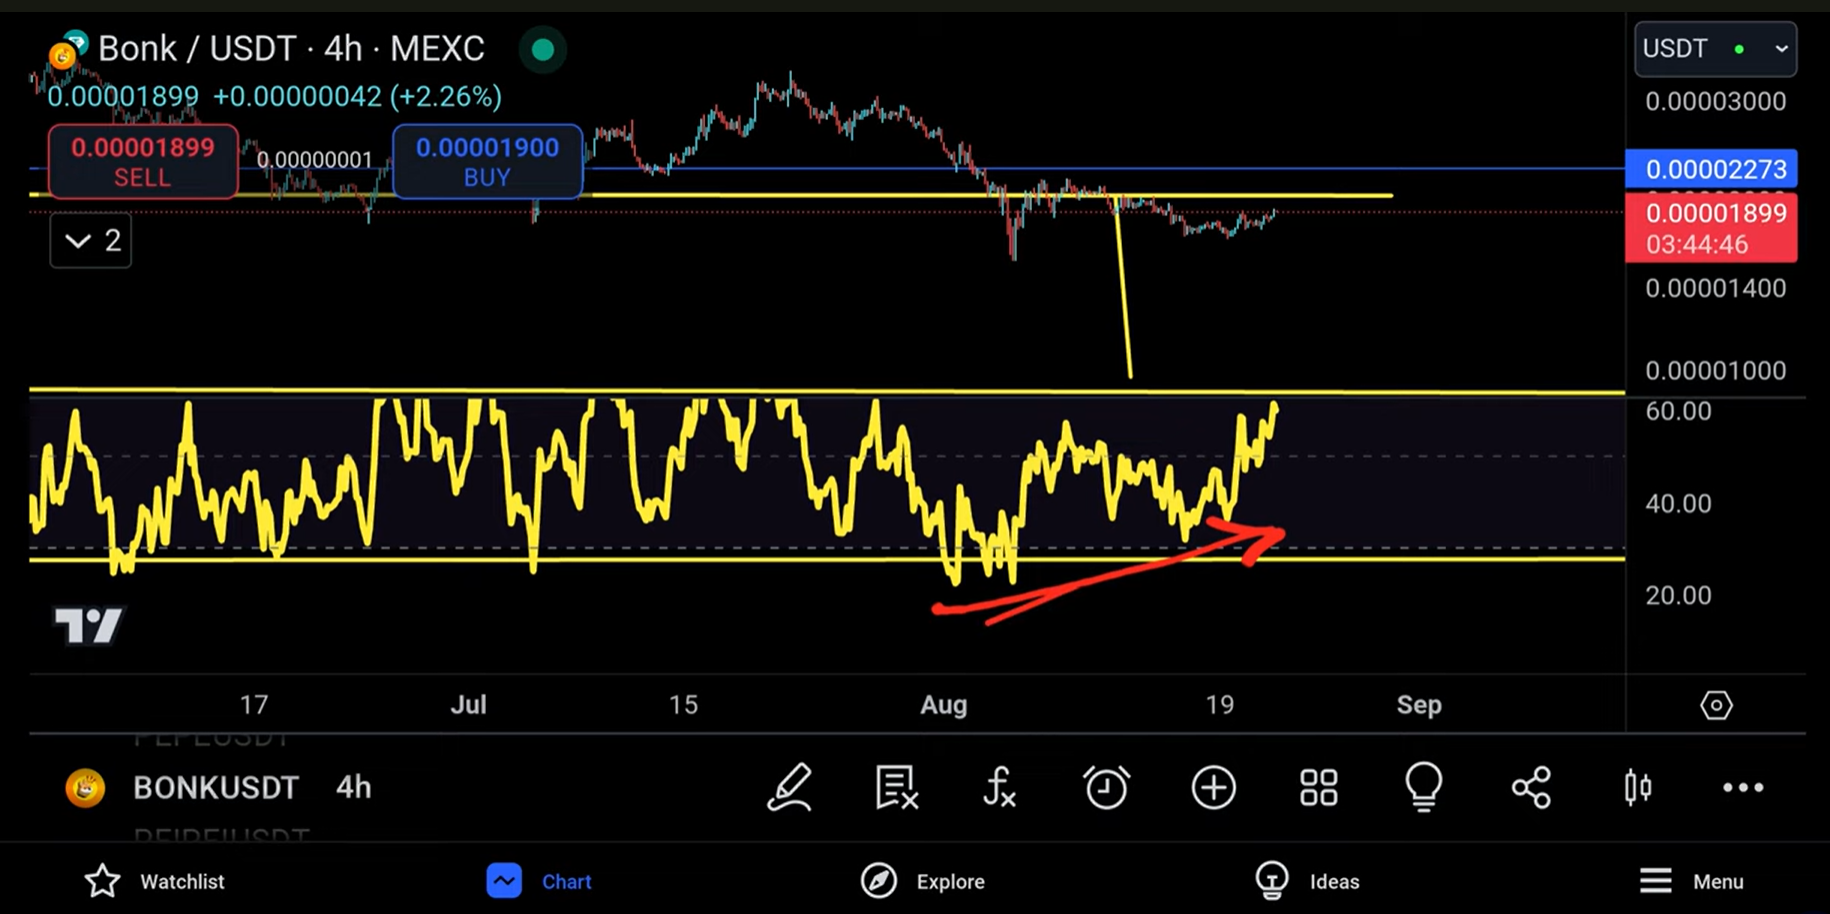
Task: Click the Jul date on time axis
Action: point(468,705)
